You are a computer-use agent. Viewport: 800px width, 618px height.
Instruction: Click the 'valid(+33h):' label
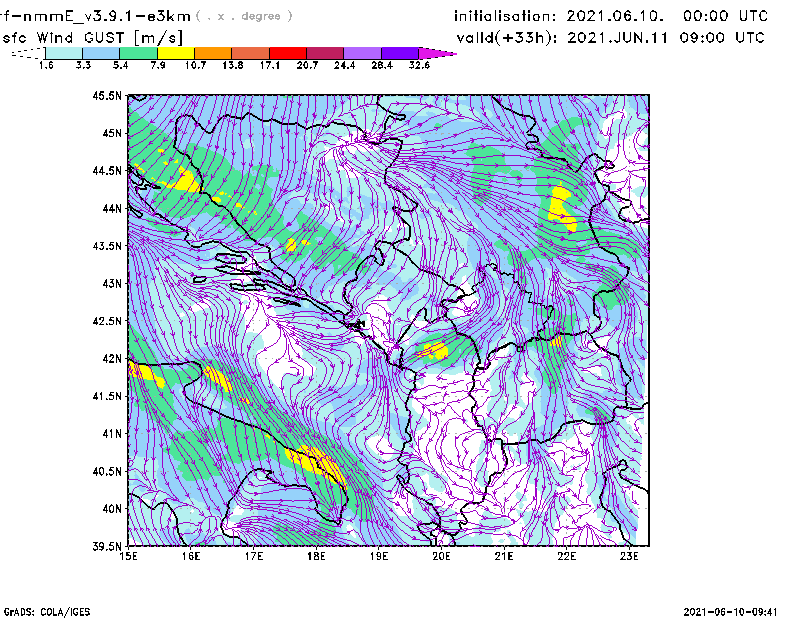[x=507, y=38]
